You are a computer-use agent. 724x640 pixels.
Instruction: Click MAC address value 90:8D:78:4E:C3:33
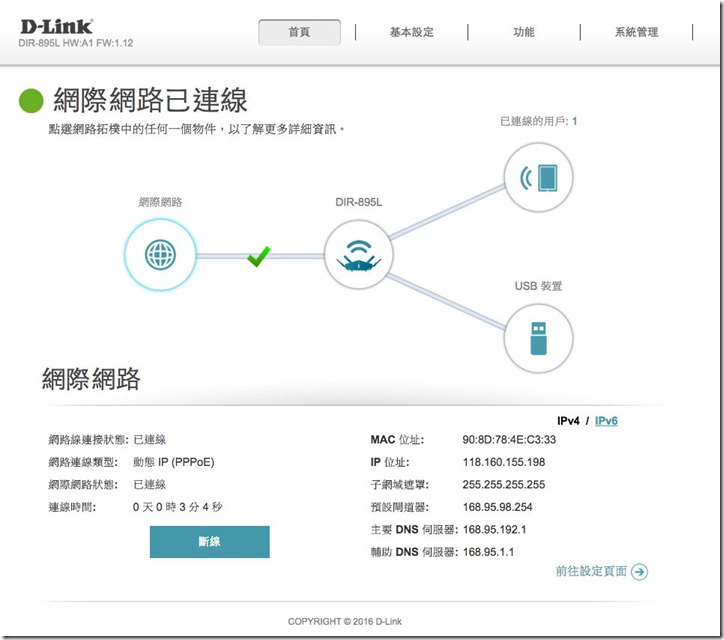(509, 440)
